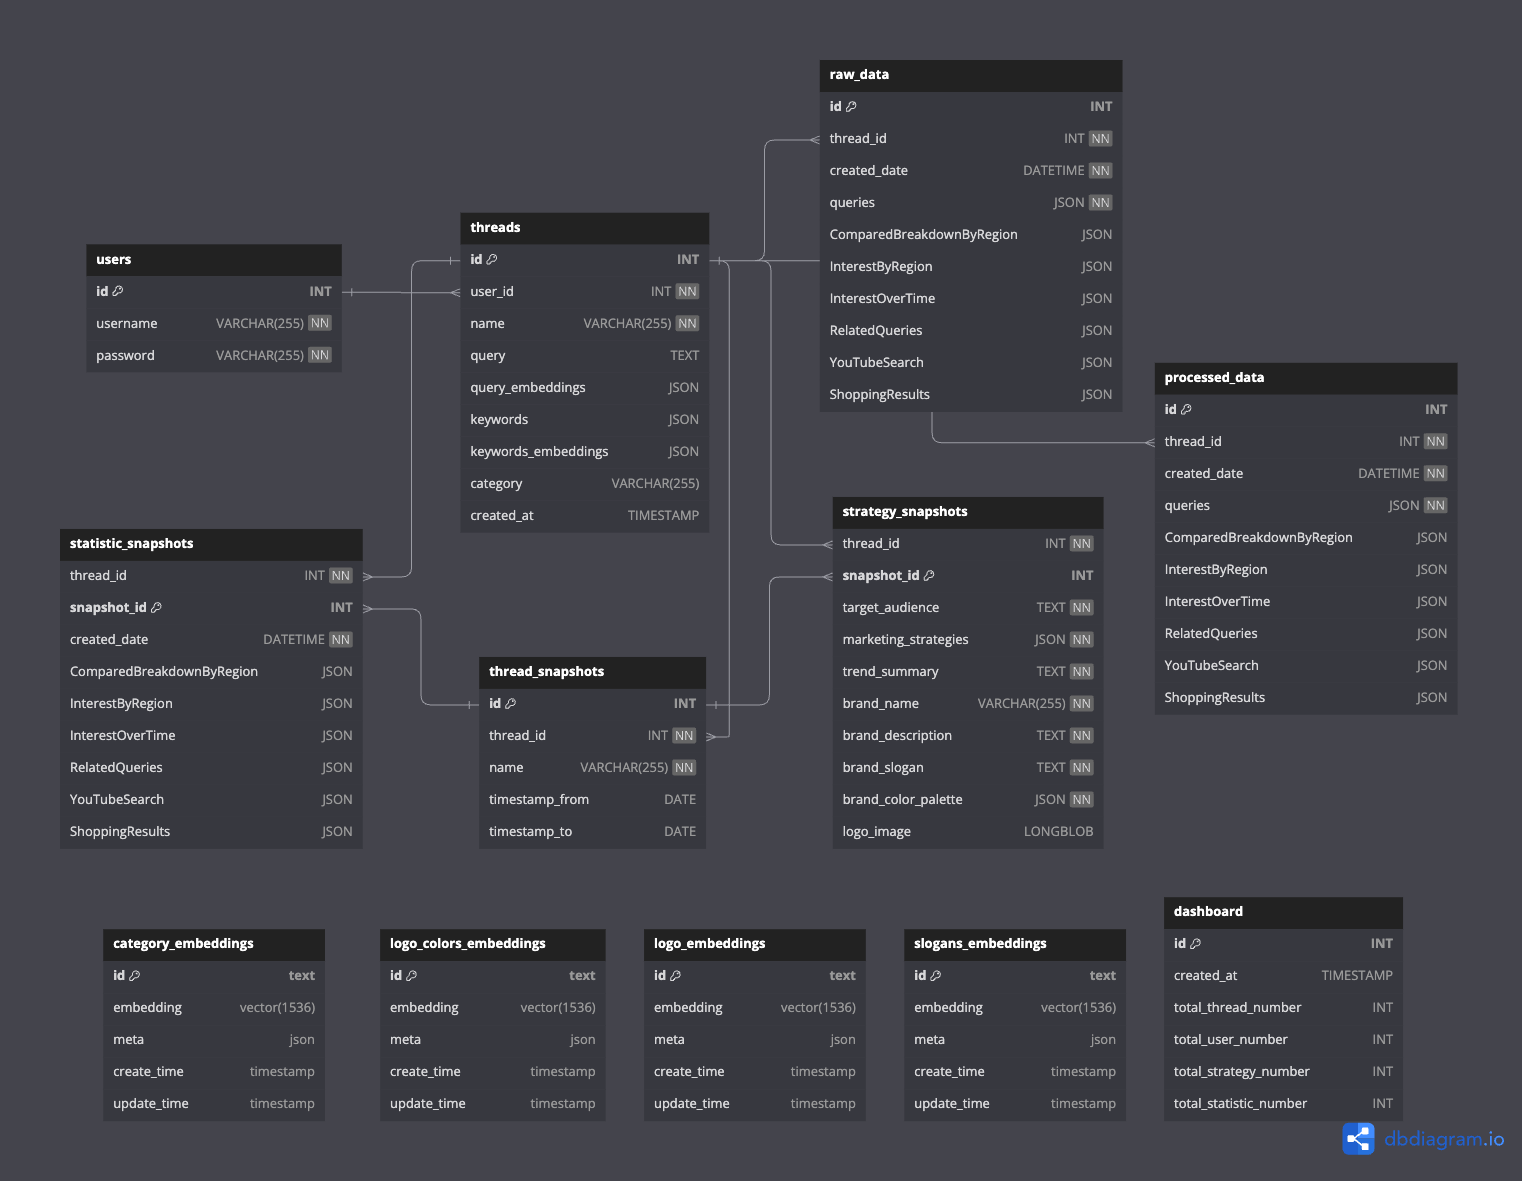Select the threads table header
This screenshot has width=1522, height=1181.
pos(585,228)
